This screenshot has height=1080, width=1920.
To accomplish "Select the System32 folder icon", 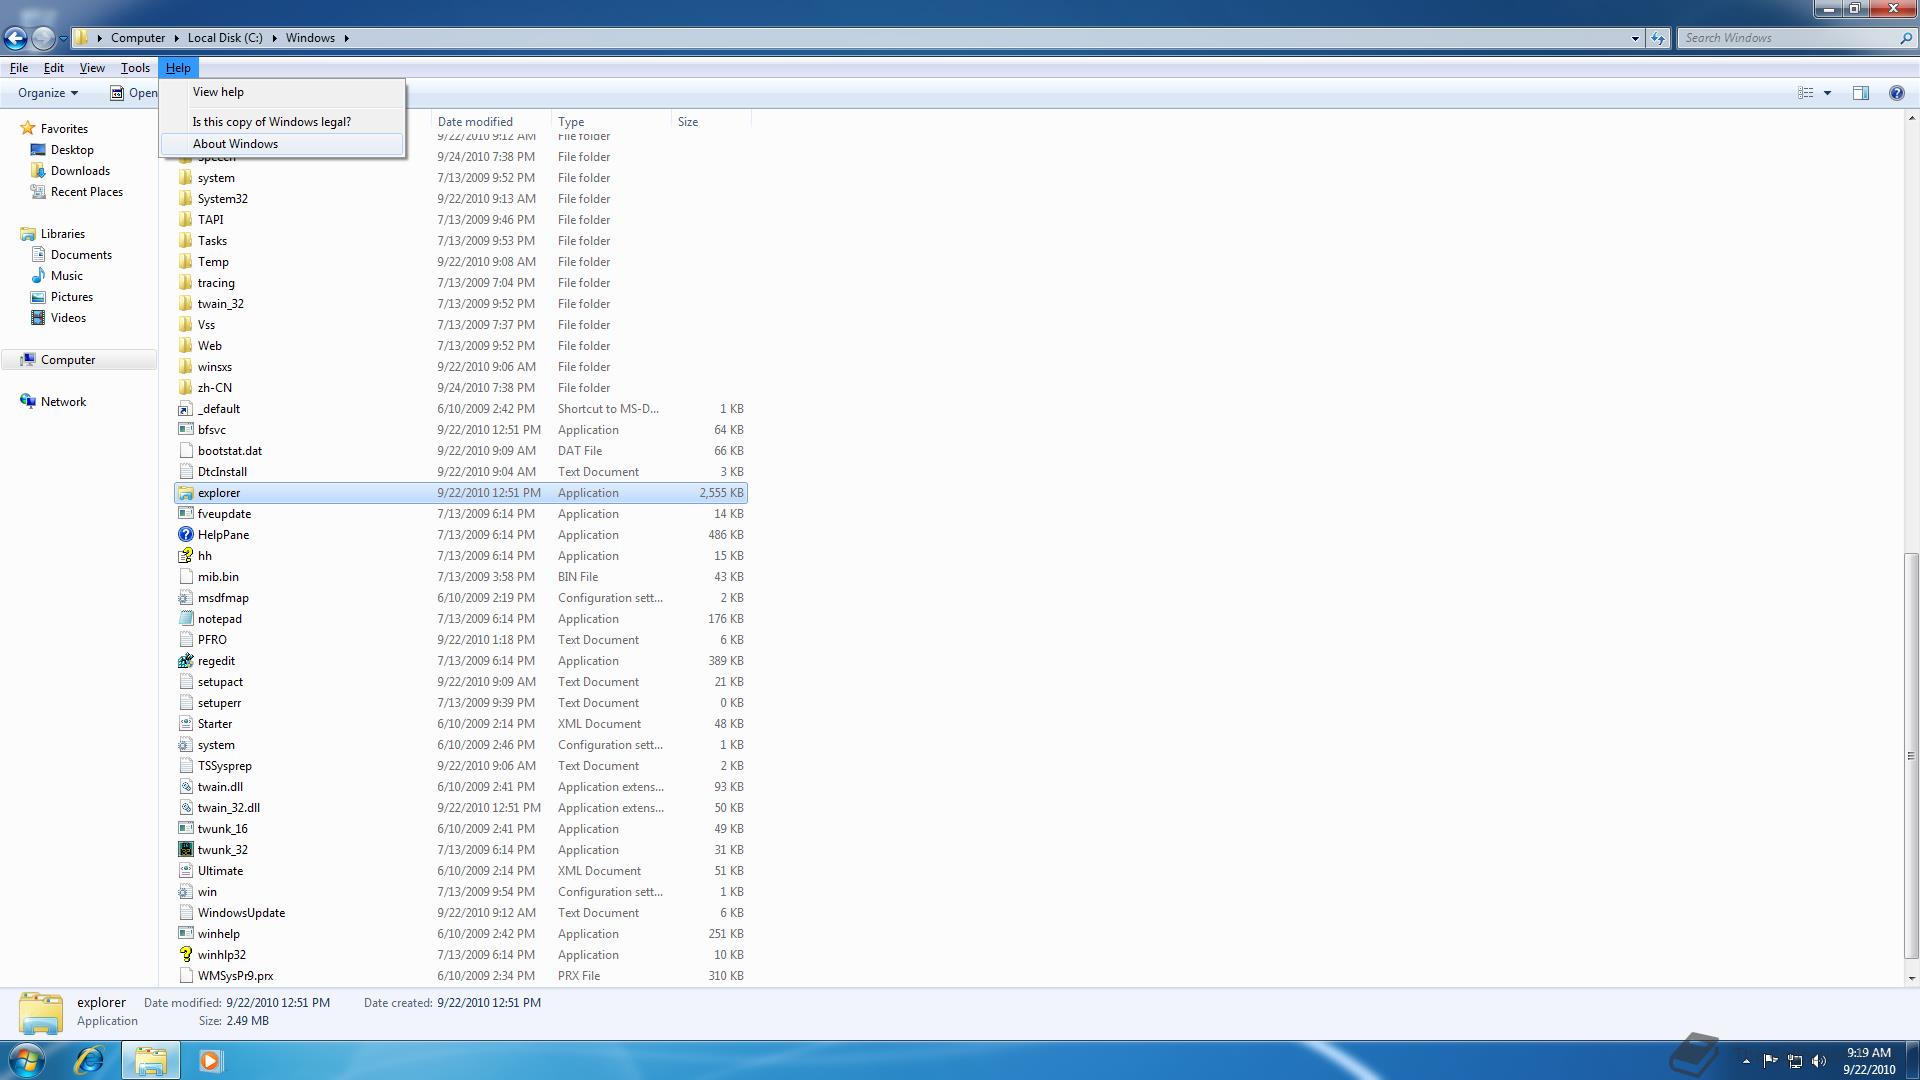I will pos(185,199).
